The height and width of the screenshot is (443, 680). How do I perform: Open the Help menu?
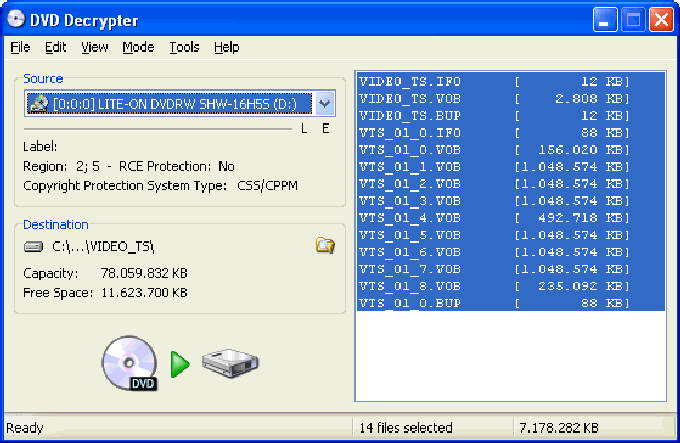click(226, 47)
